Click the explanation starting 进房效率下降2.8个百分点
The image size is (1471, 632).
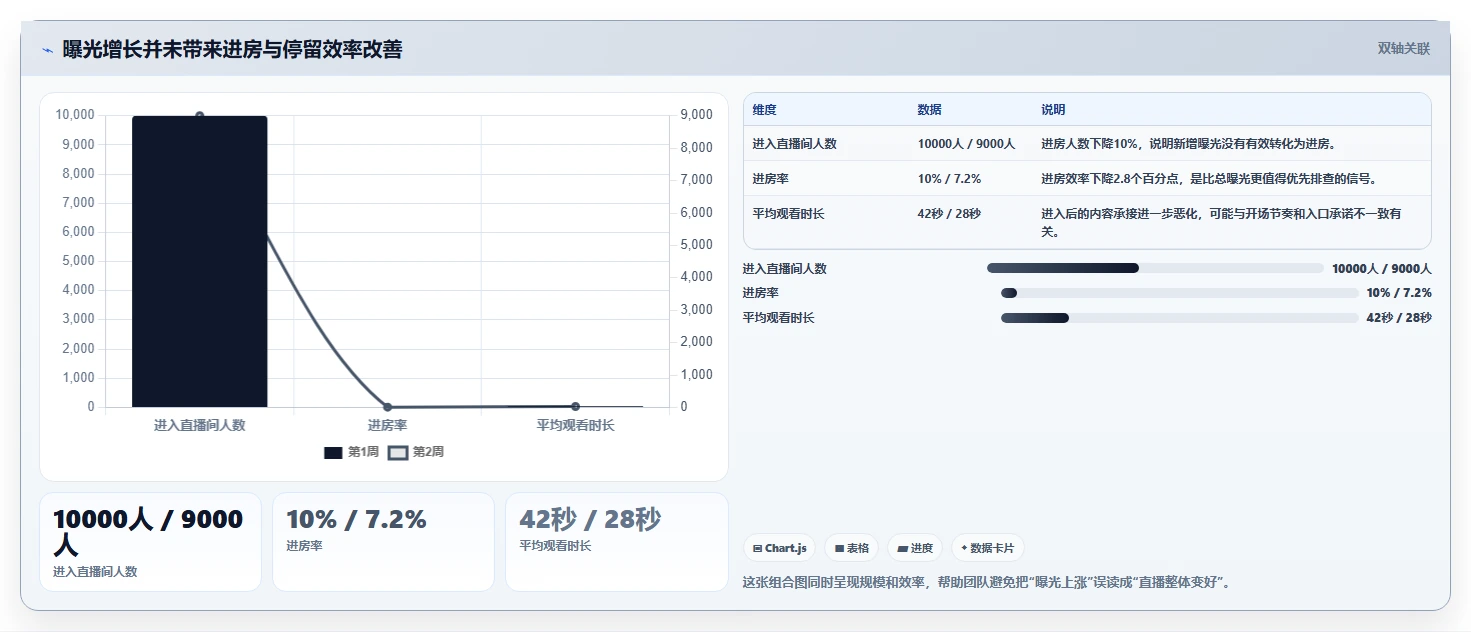[1209, 179]
